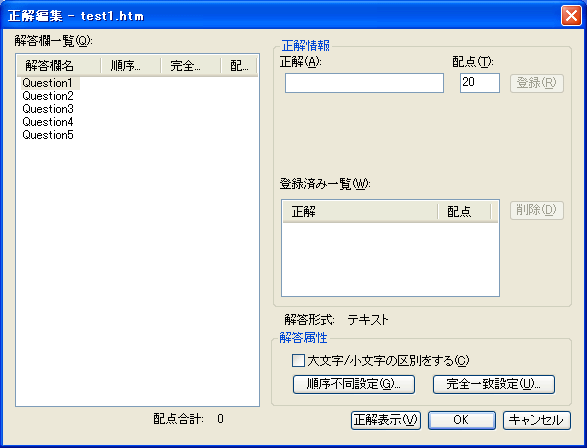Click the 削除(D) delete button
587x448 pixels.
pos(536,210)
